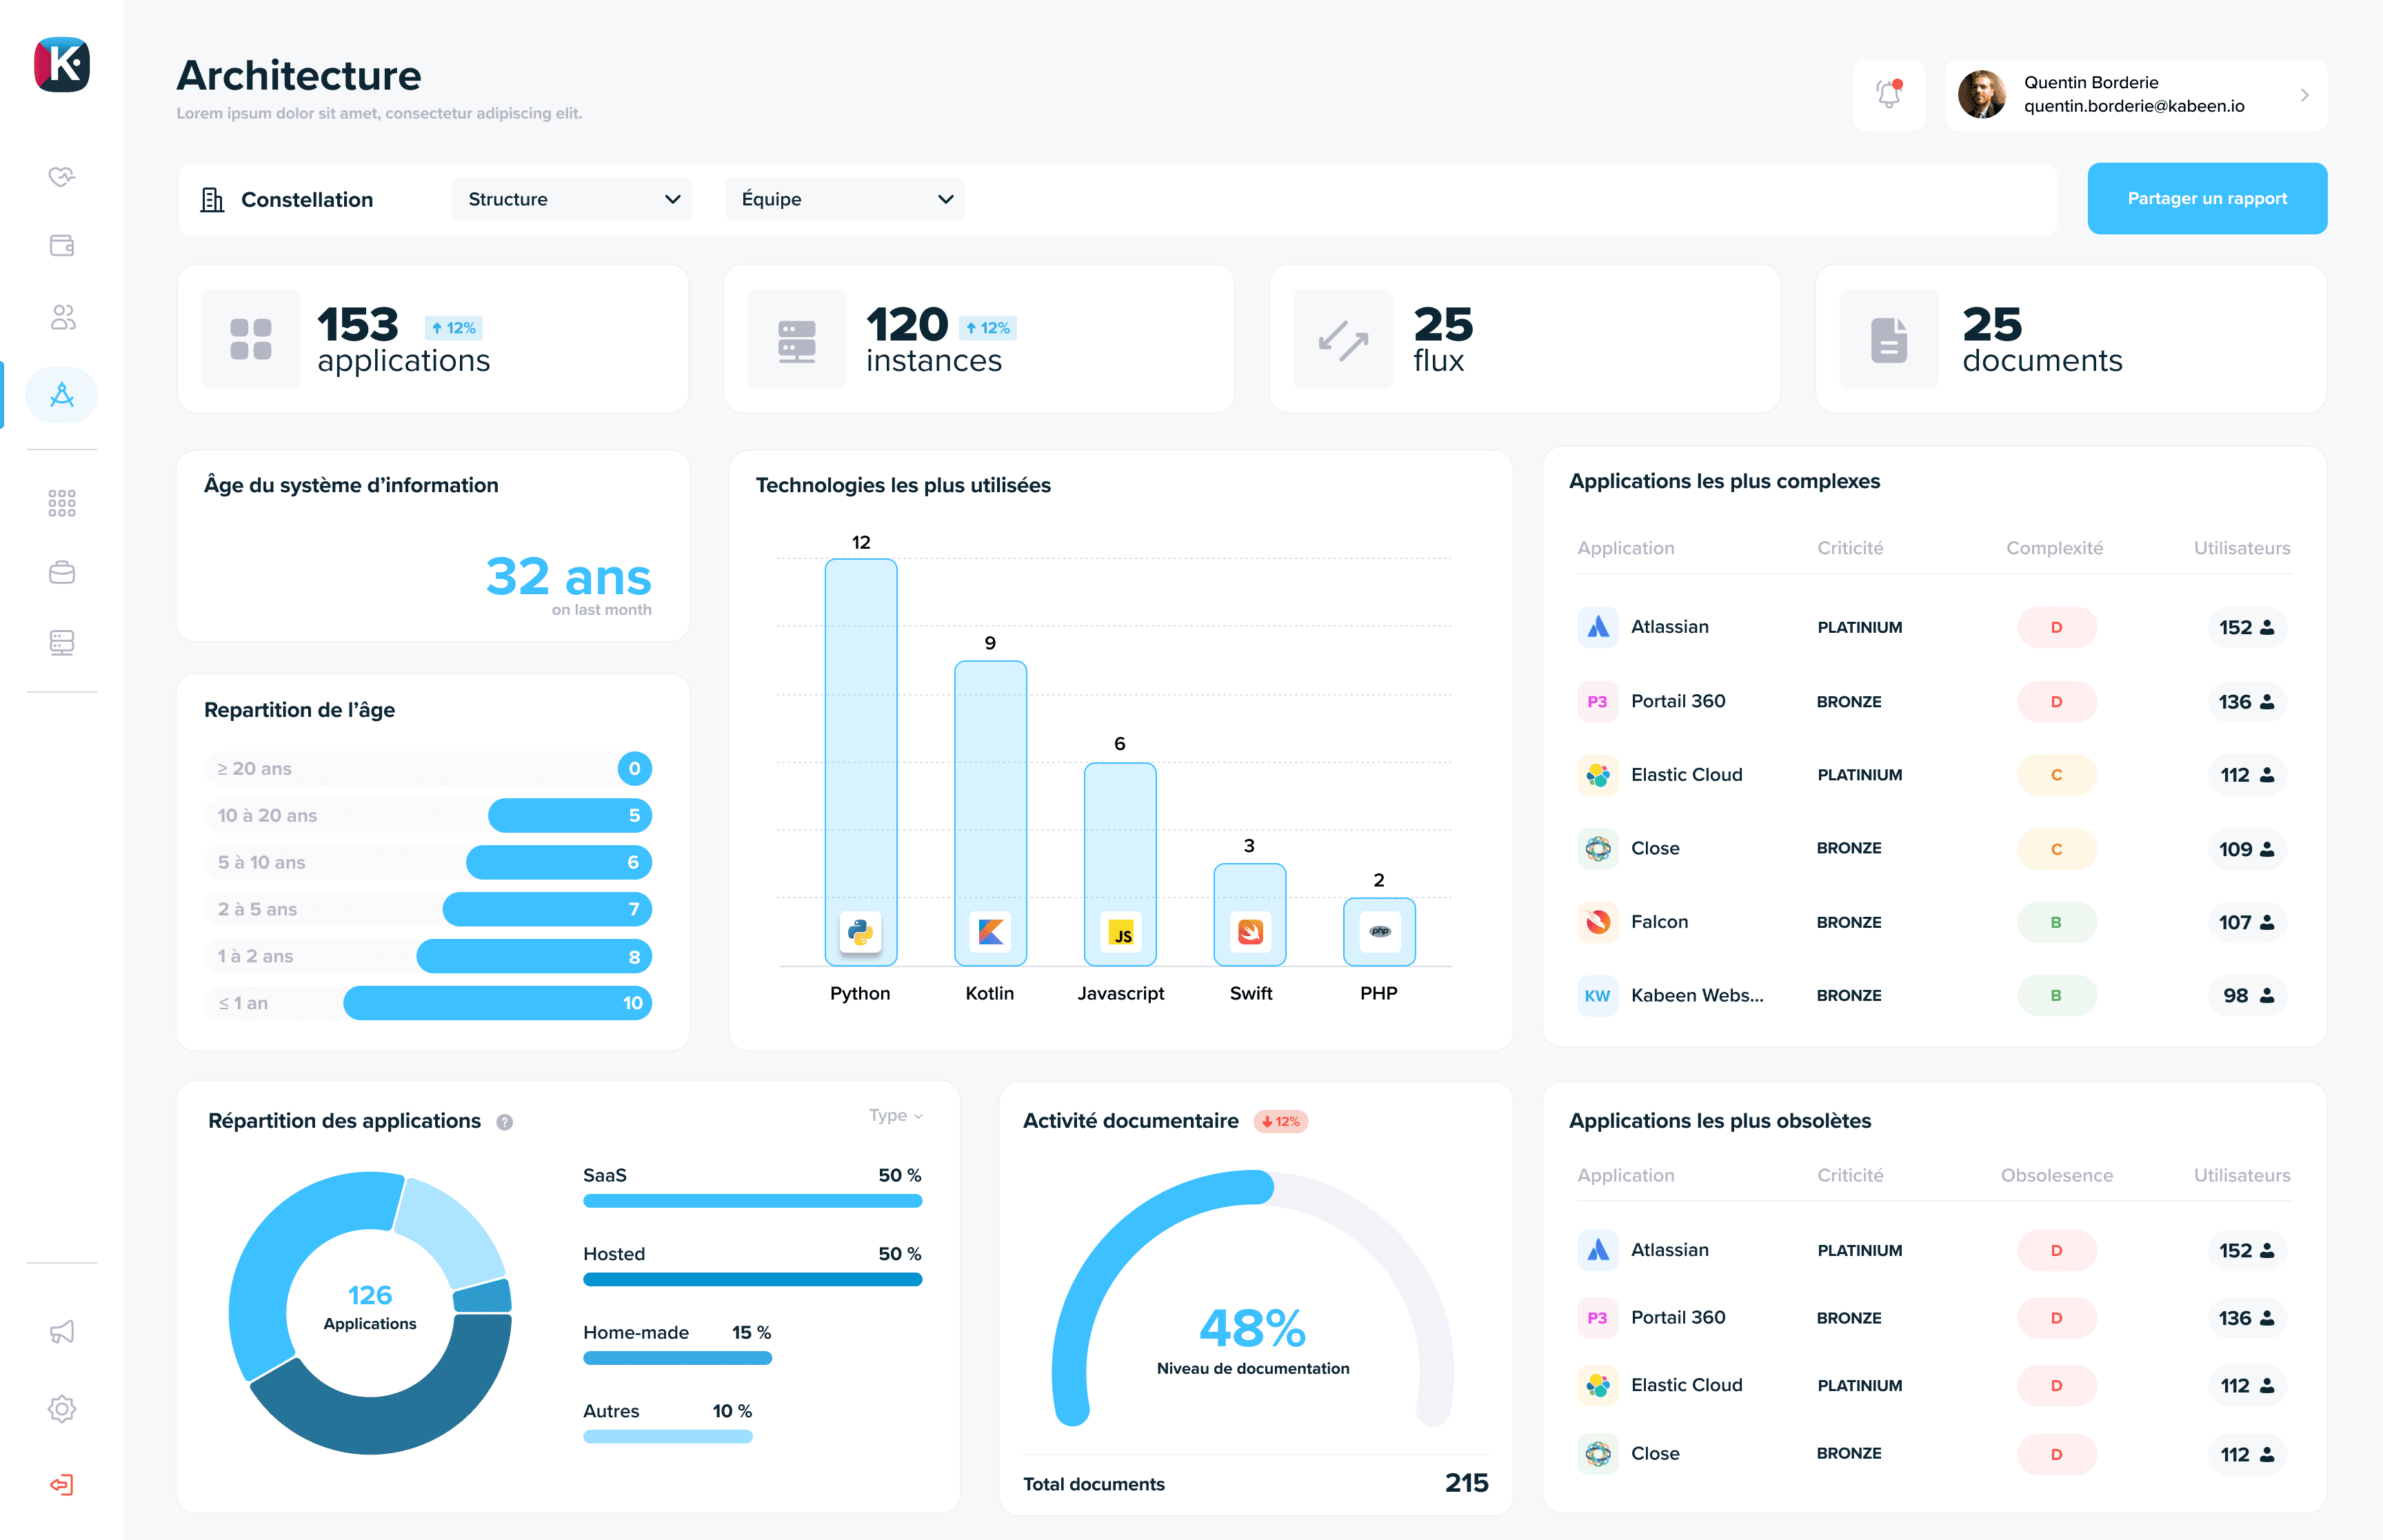Viewport: 2383px width, 1540px height.
Task: Select the wallet icon in the sidebar
Action: (x=61, y=245)
